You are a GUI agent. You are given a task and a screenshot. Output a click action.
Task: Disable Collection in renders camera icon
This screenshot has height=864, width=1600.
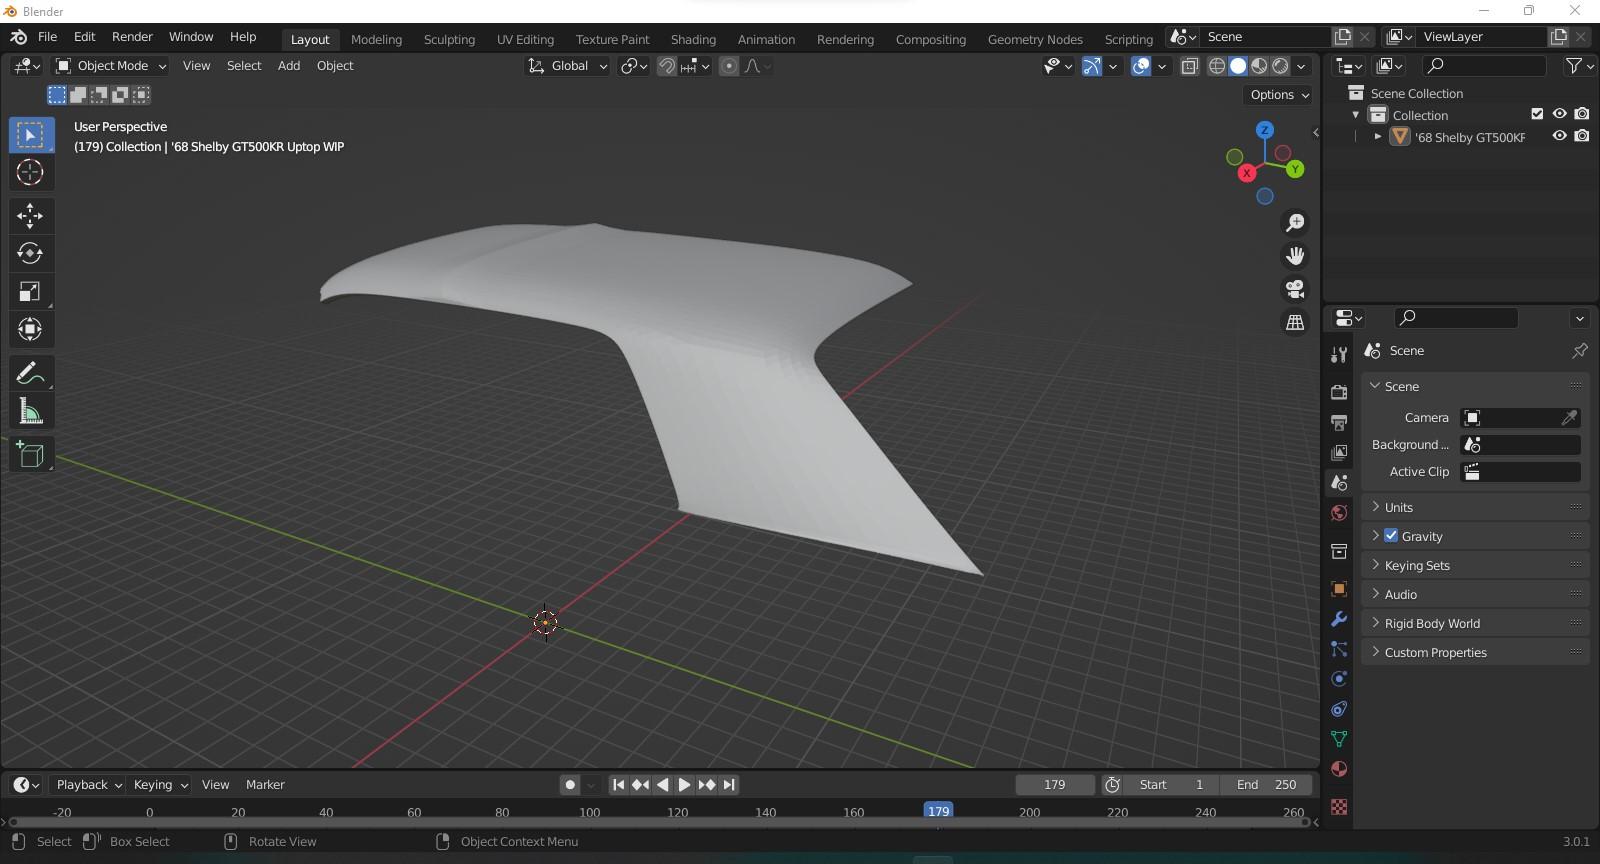[1582, 114]
